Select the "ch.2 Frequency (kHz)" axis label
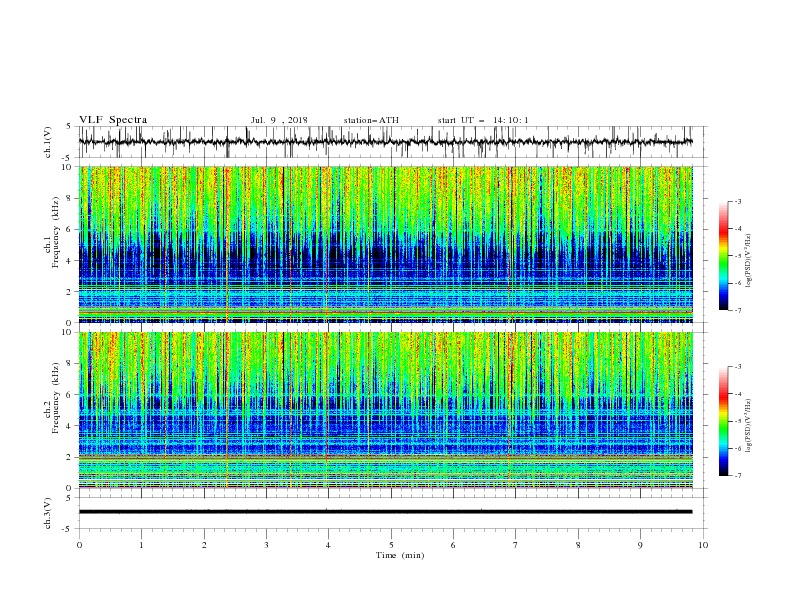The image size is (792, 612). coord(52,398)
